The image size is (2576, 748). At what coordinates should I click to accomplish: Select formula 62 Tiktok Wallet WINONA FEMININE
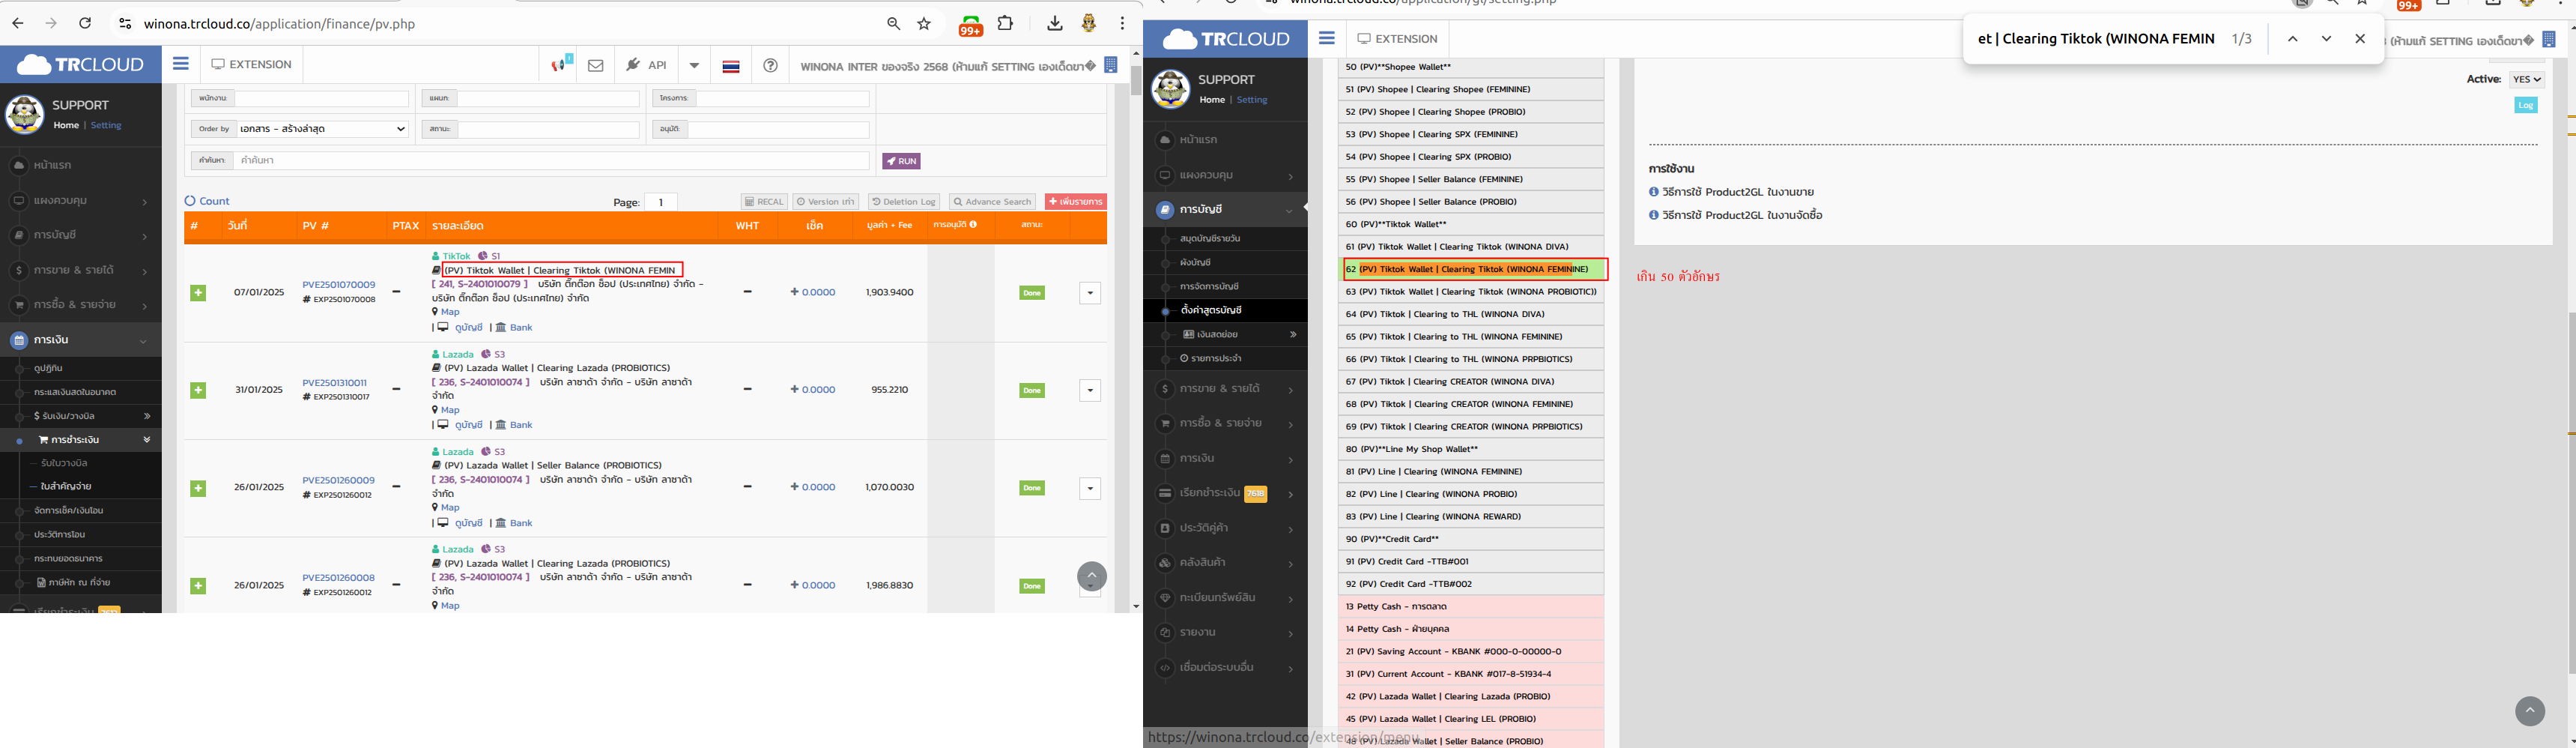point(1471,269)
